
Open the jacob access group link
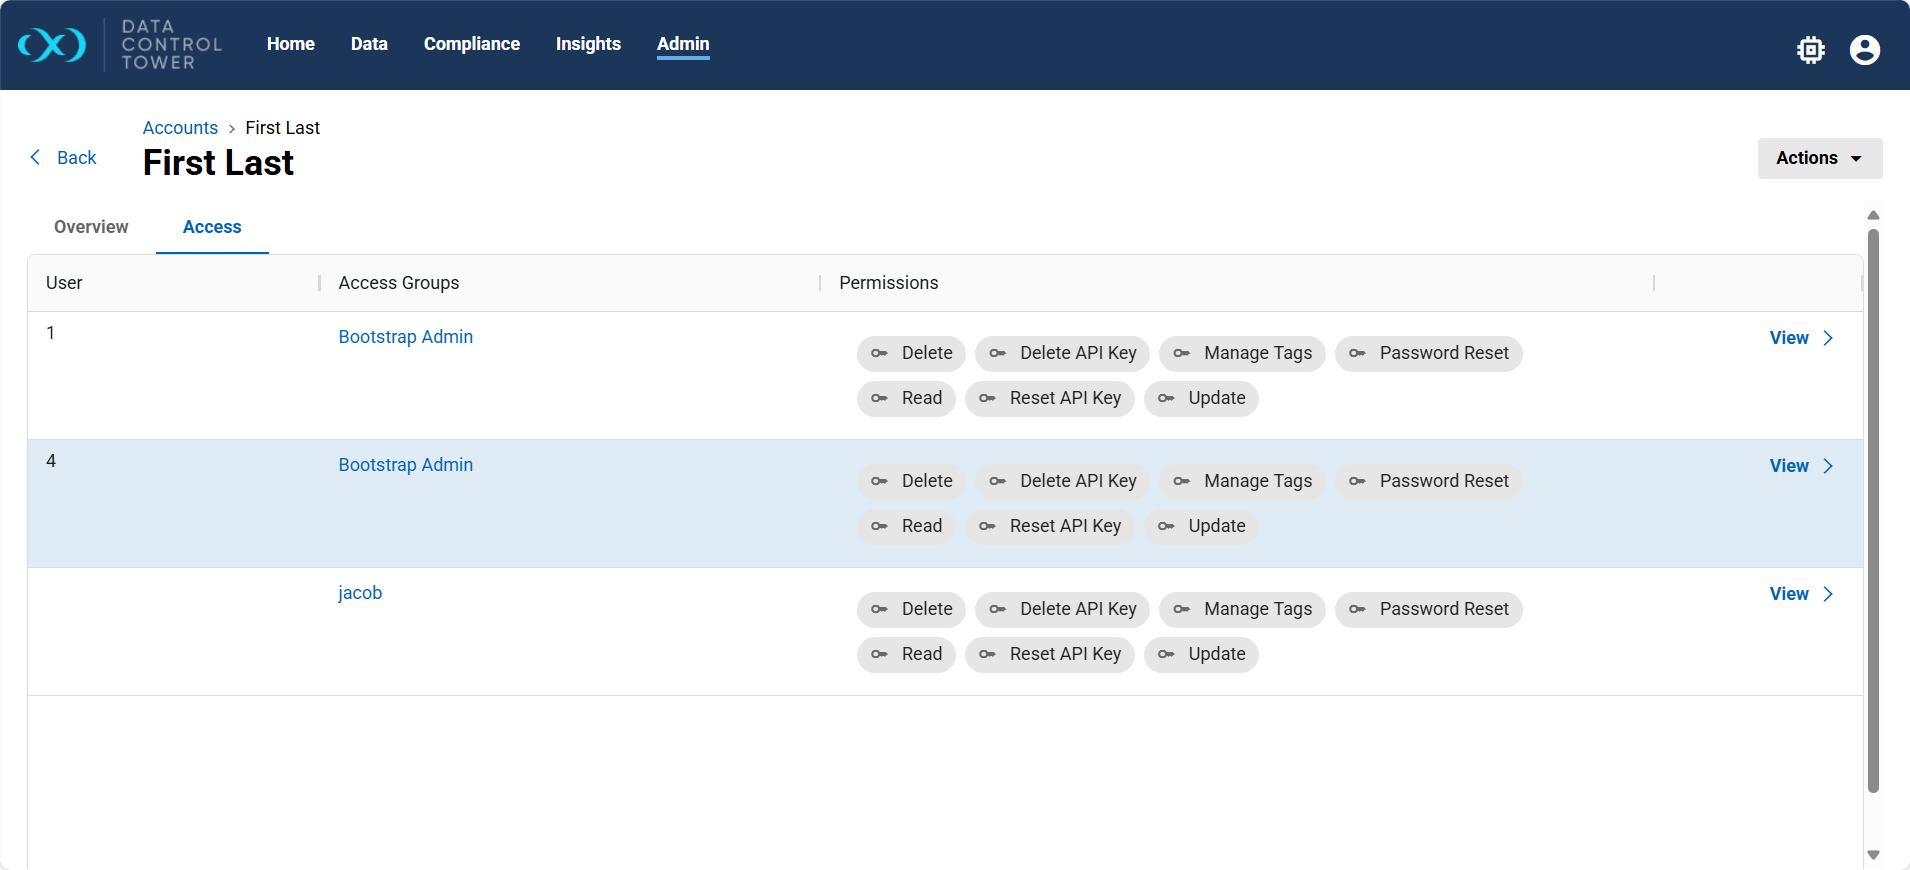(x=360, y=593)
